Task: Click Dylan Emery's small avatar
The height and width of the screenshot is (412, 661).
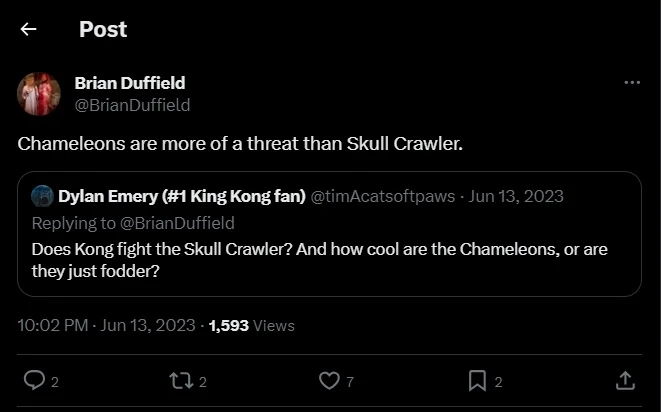Action: (x=42, y=195)
